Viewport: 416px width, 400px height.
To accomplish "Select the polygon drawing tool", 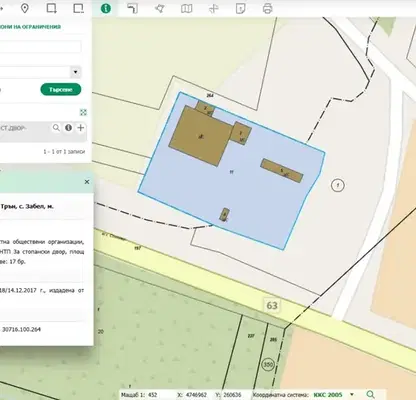I will coord(160,8).
